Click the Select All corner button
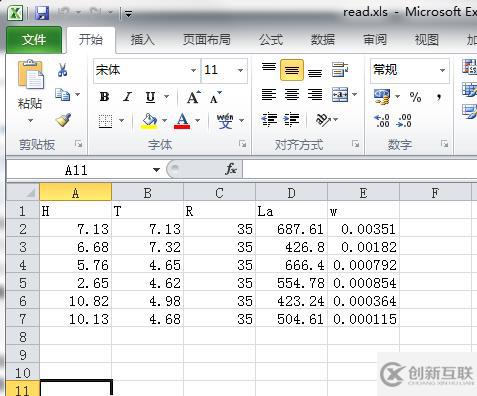The image size is (477, 396). [x=23, y=192]
